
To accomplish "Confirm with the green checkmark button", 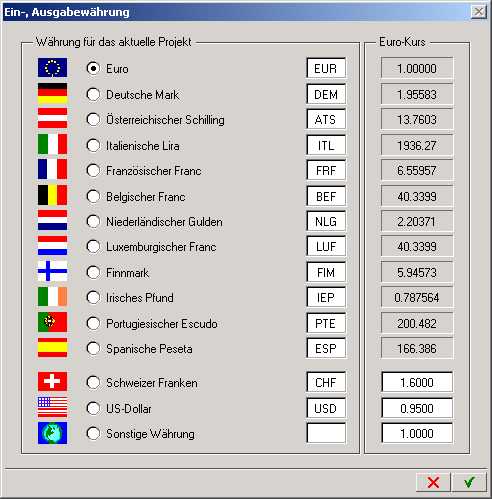I will point(469,482).
